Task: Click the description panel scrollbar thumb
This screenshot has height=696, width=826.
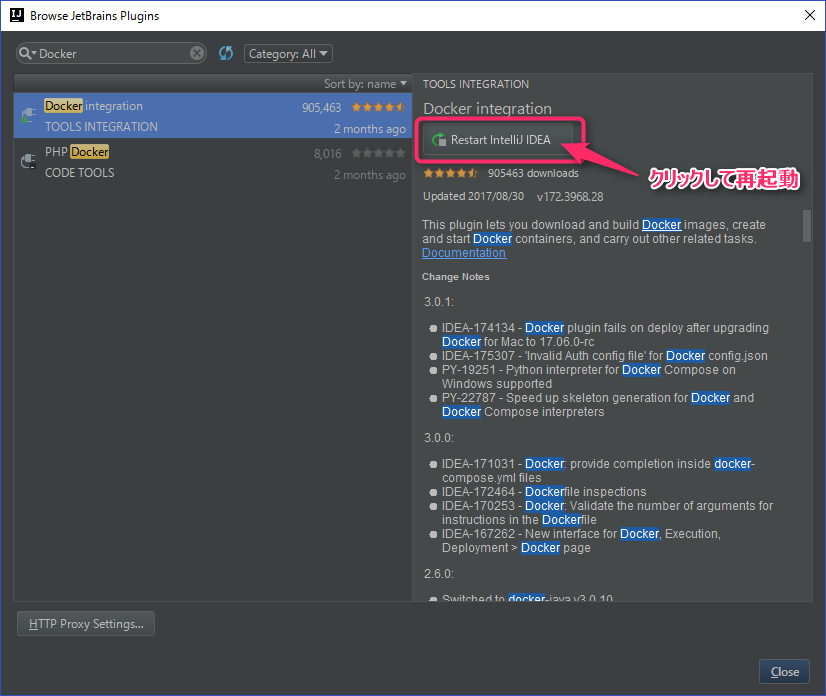Action: (x=807, y=226)
